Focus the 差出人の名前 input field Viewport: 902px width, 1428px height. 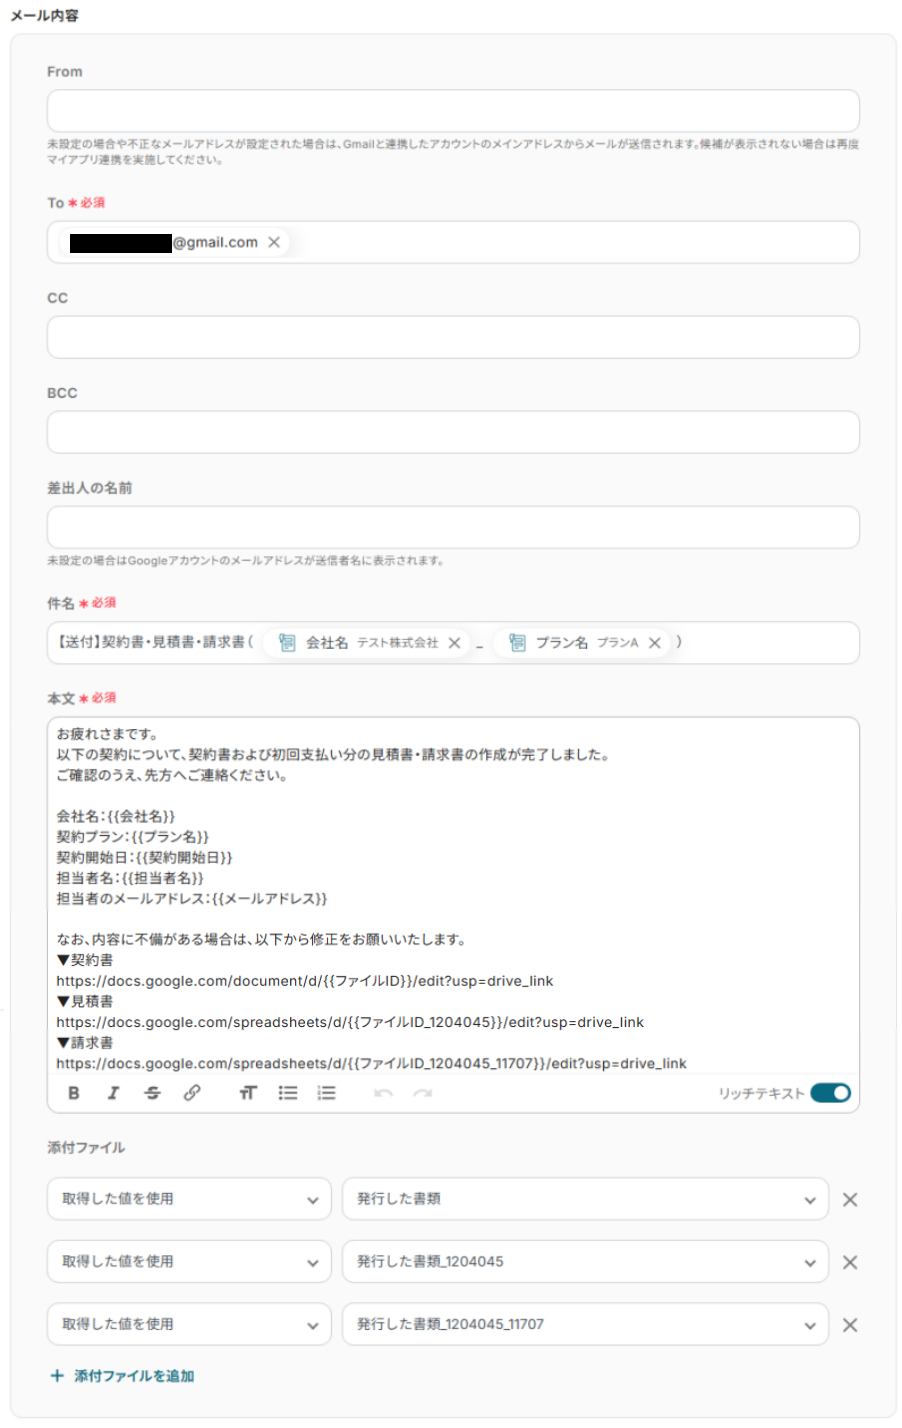(x=453, y=527)
